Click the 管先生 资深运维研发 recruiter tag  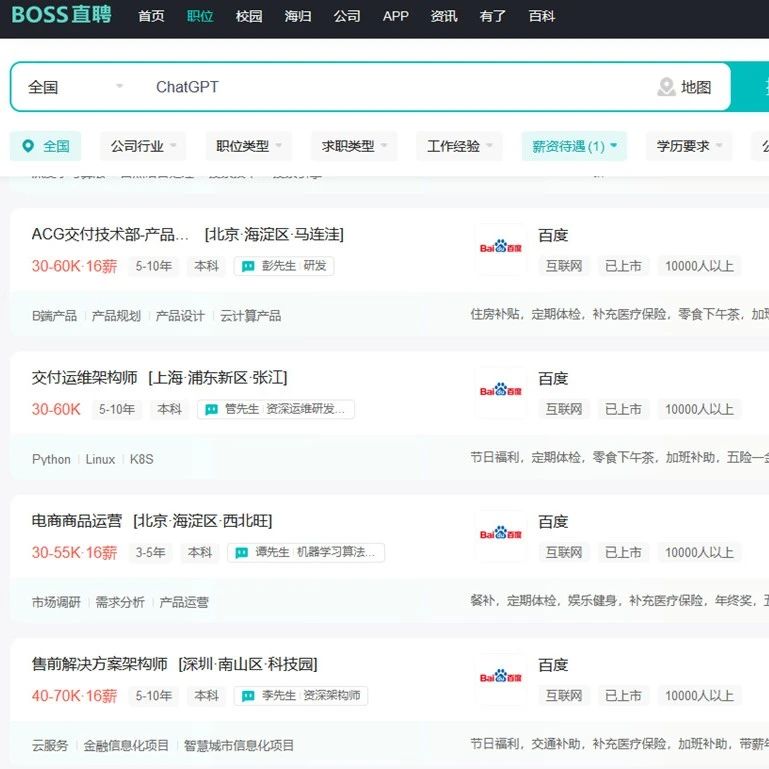[x=276, y=409]
